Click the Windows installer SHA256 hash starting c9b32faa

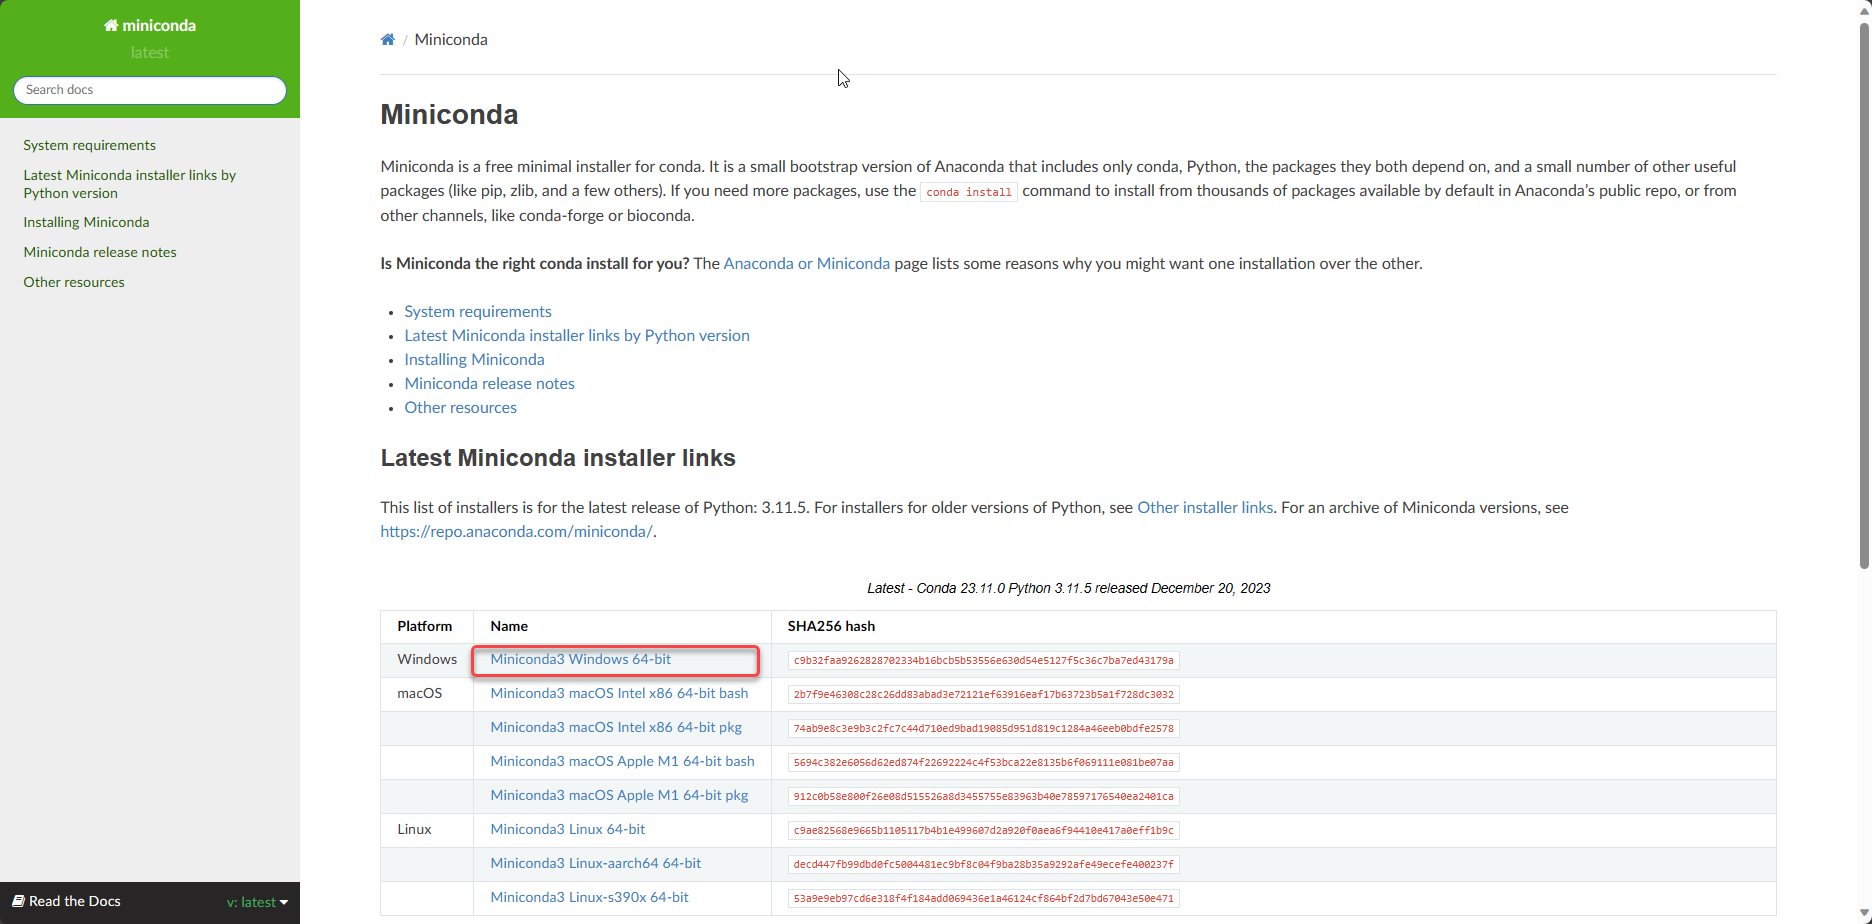pos(984,660)
